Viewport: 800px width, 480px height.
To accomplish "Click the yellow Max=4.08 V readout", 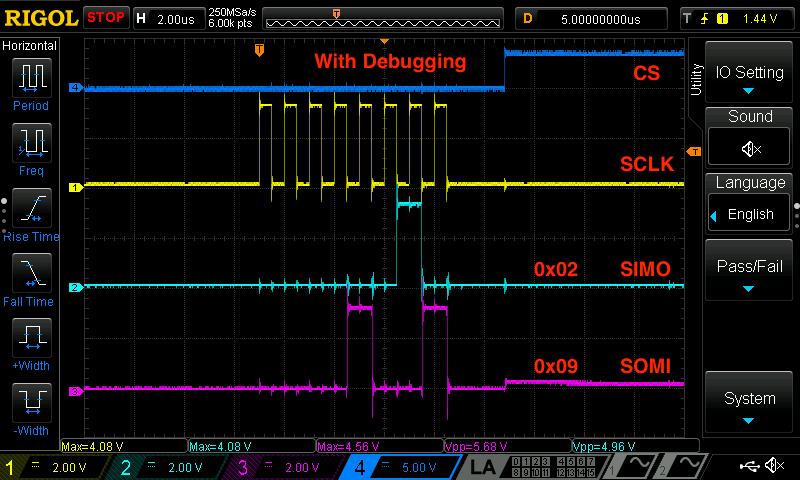I will [92, 447].
